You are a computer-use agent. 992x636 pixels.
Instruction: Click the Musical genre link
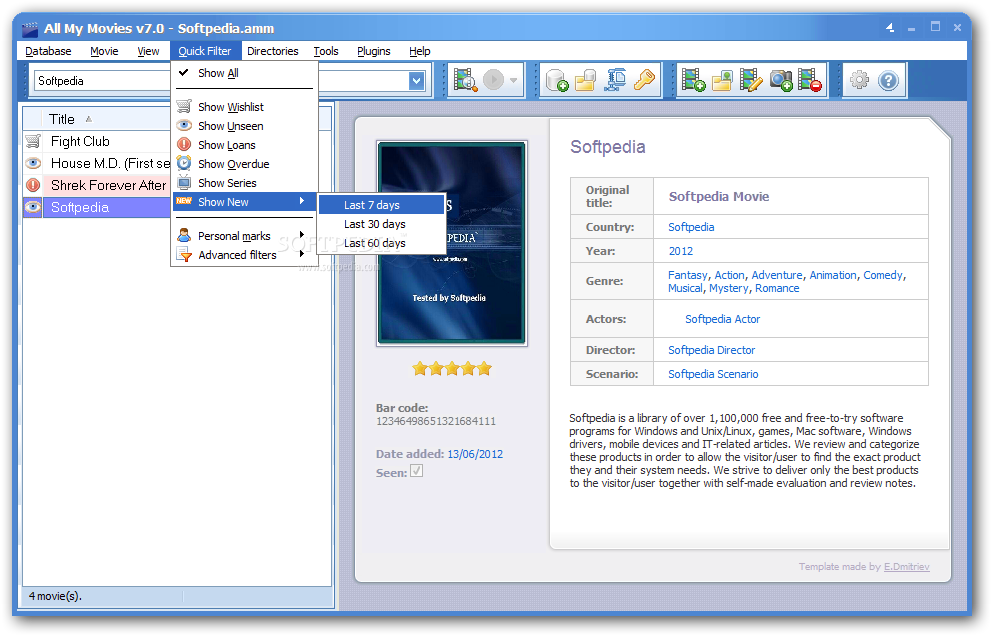click(685, 289)
